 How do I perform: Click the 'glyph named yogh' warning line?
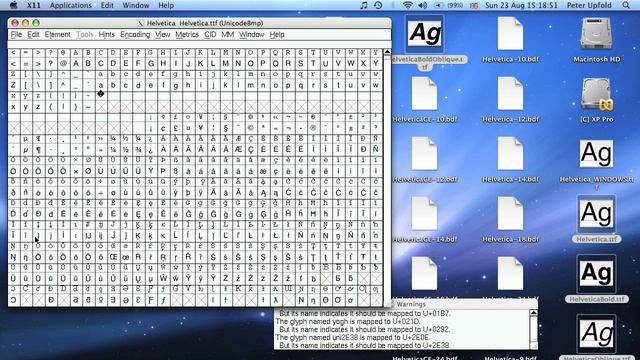point(347,321)
